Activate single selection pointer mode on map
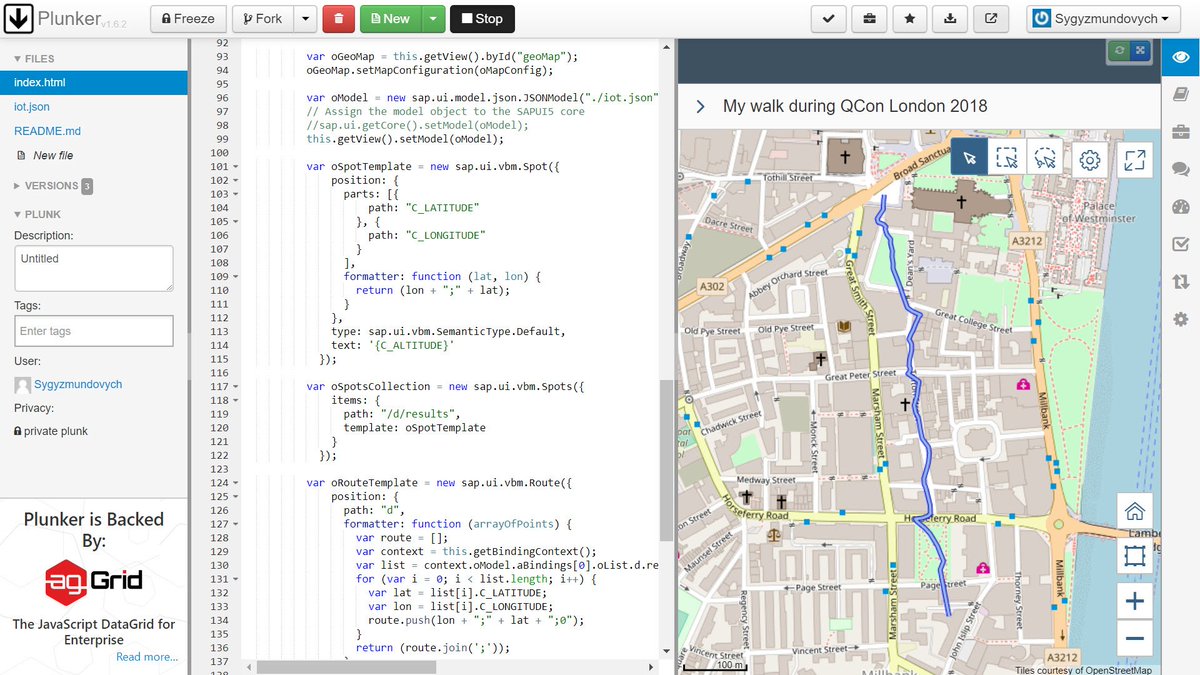This screenshot has height=675, width=1200. [x=969, y=158]
